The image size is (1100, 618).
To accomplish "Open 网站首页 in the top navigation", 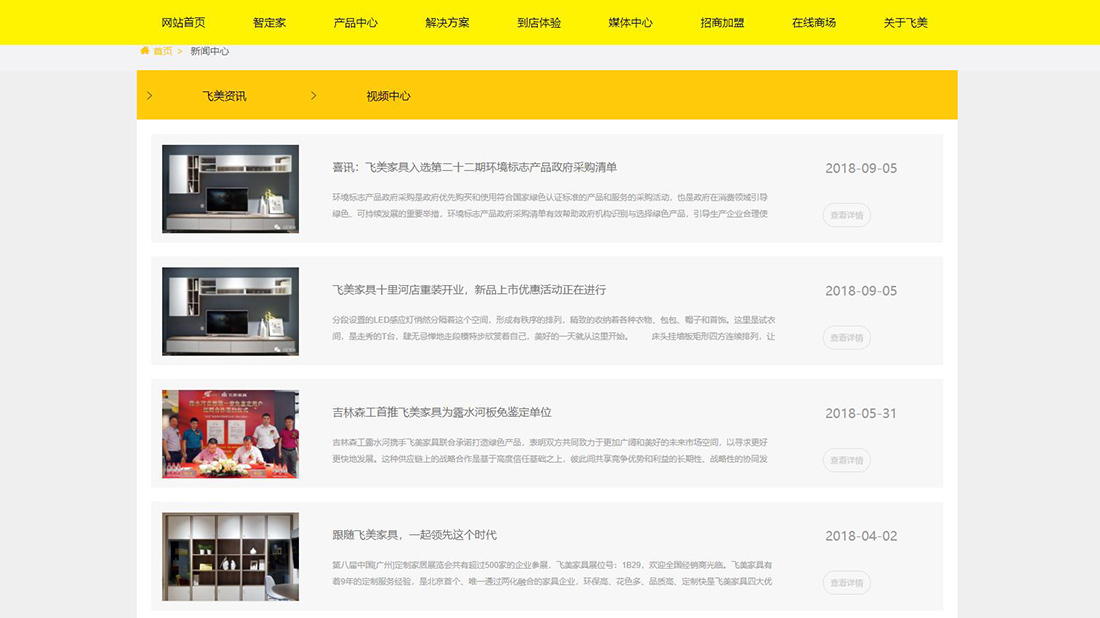I will [183, 22].
